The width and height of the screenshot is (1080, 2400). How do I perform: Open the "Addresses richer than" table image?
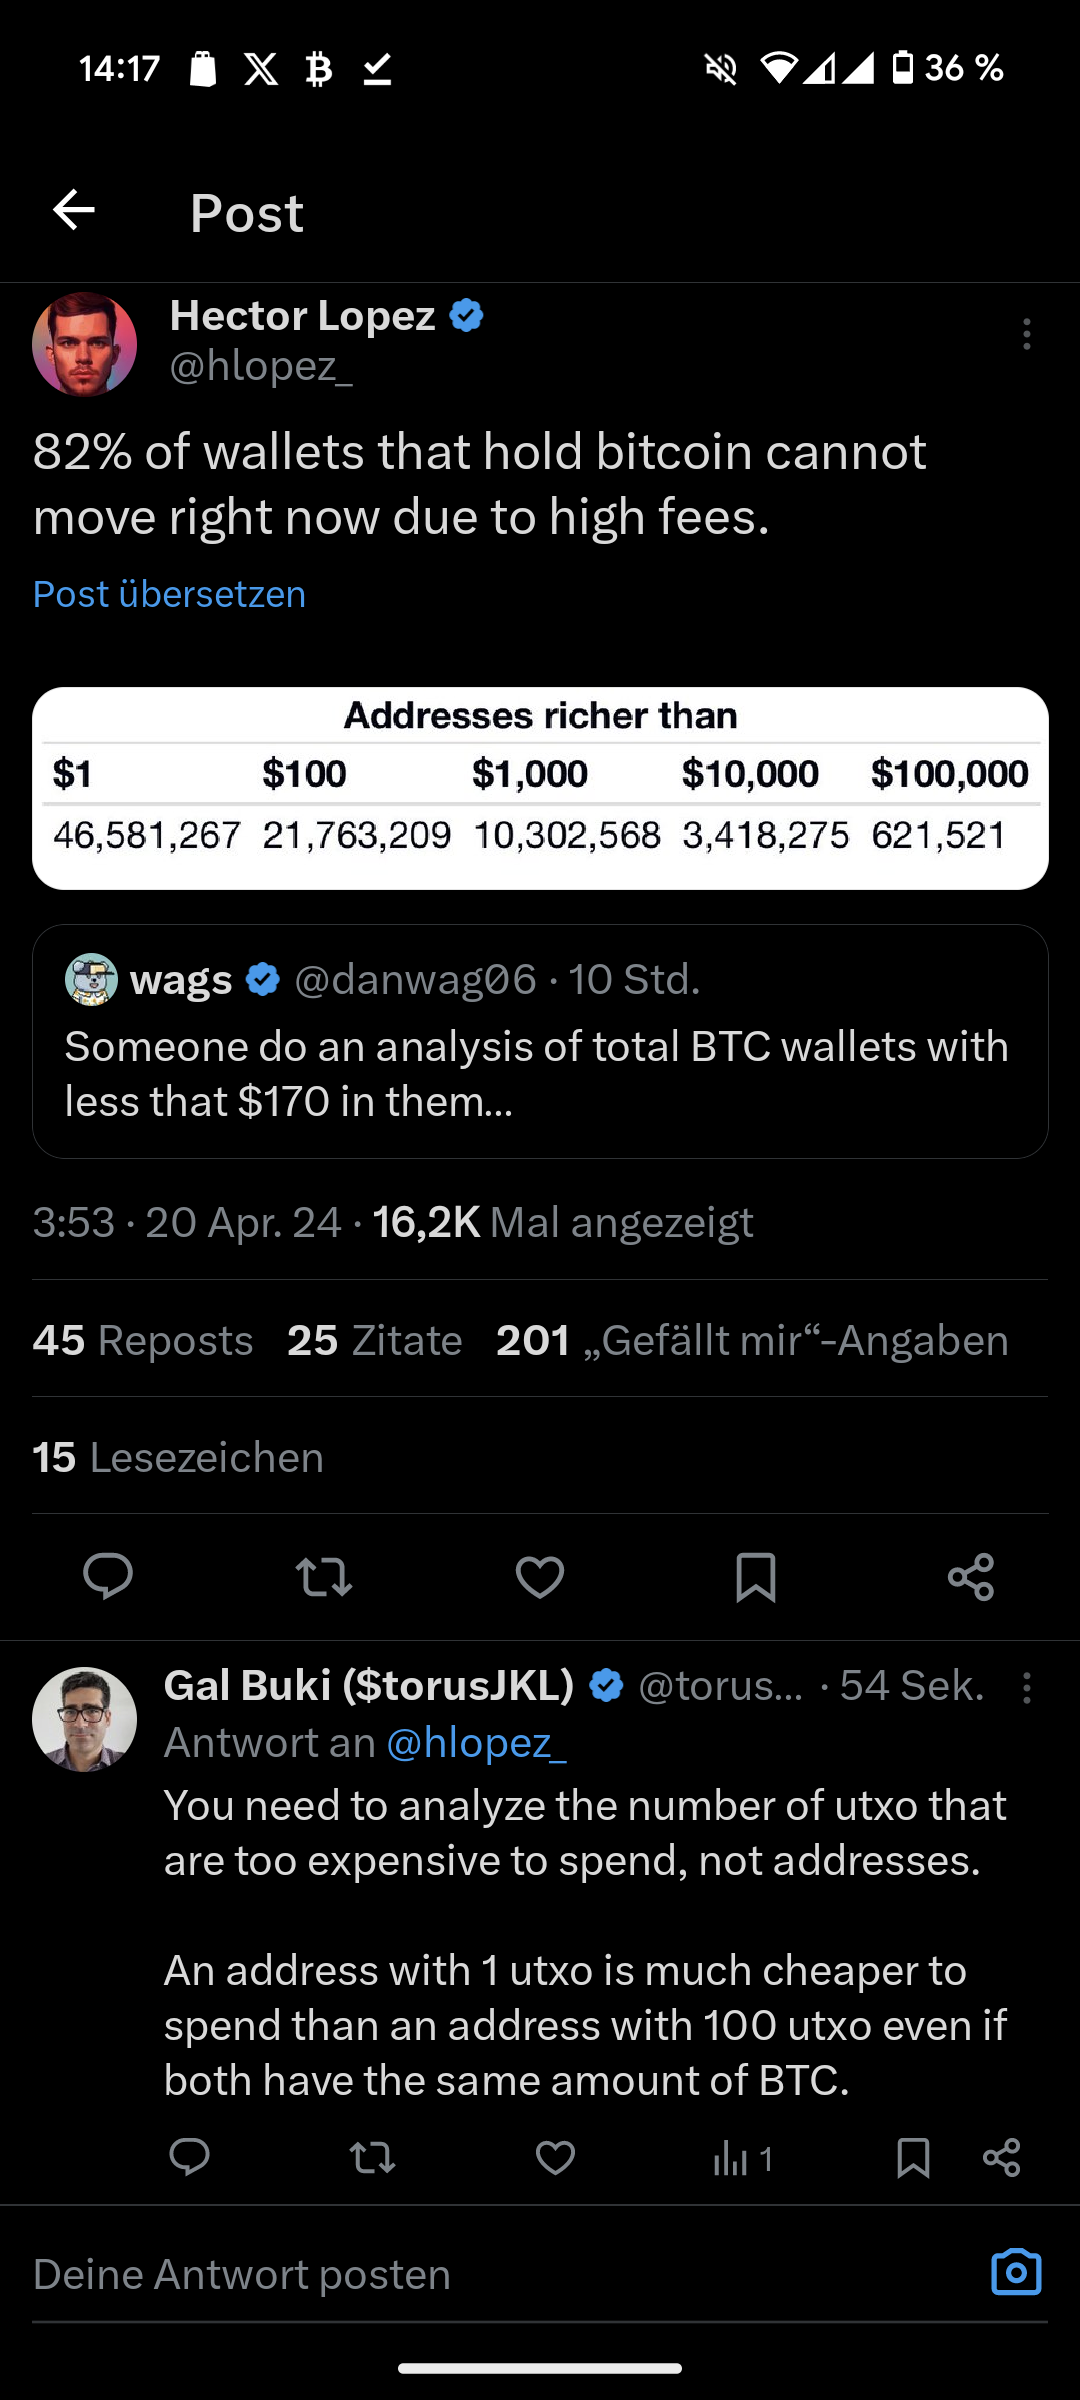coord(540,788)
